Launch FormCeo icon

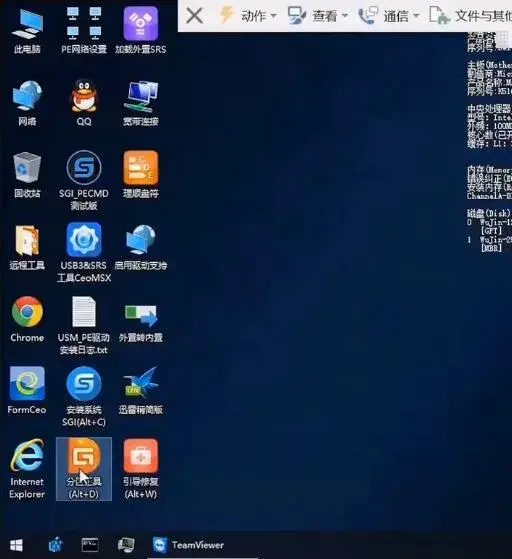coord(27,391)
